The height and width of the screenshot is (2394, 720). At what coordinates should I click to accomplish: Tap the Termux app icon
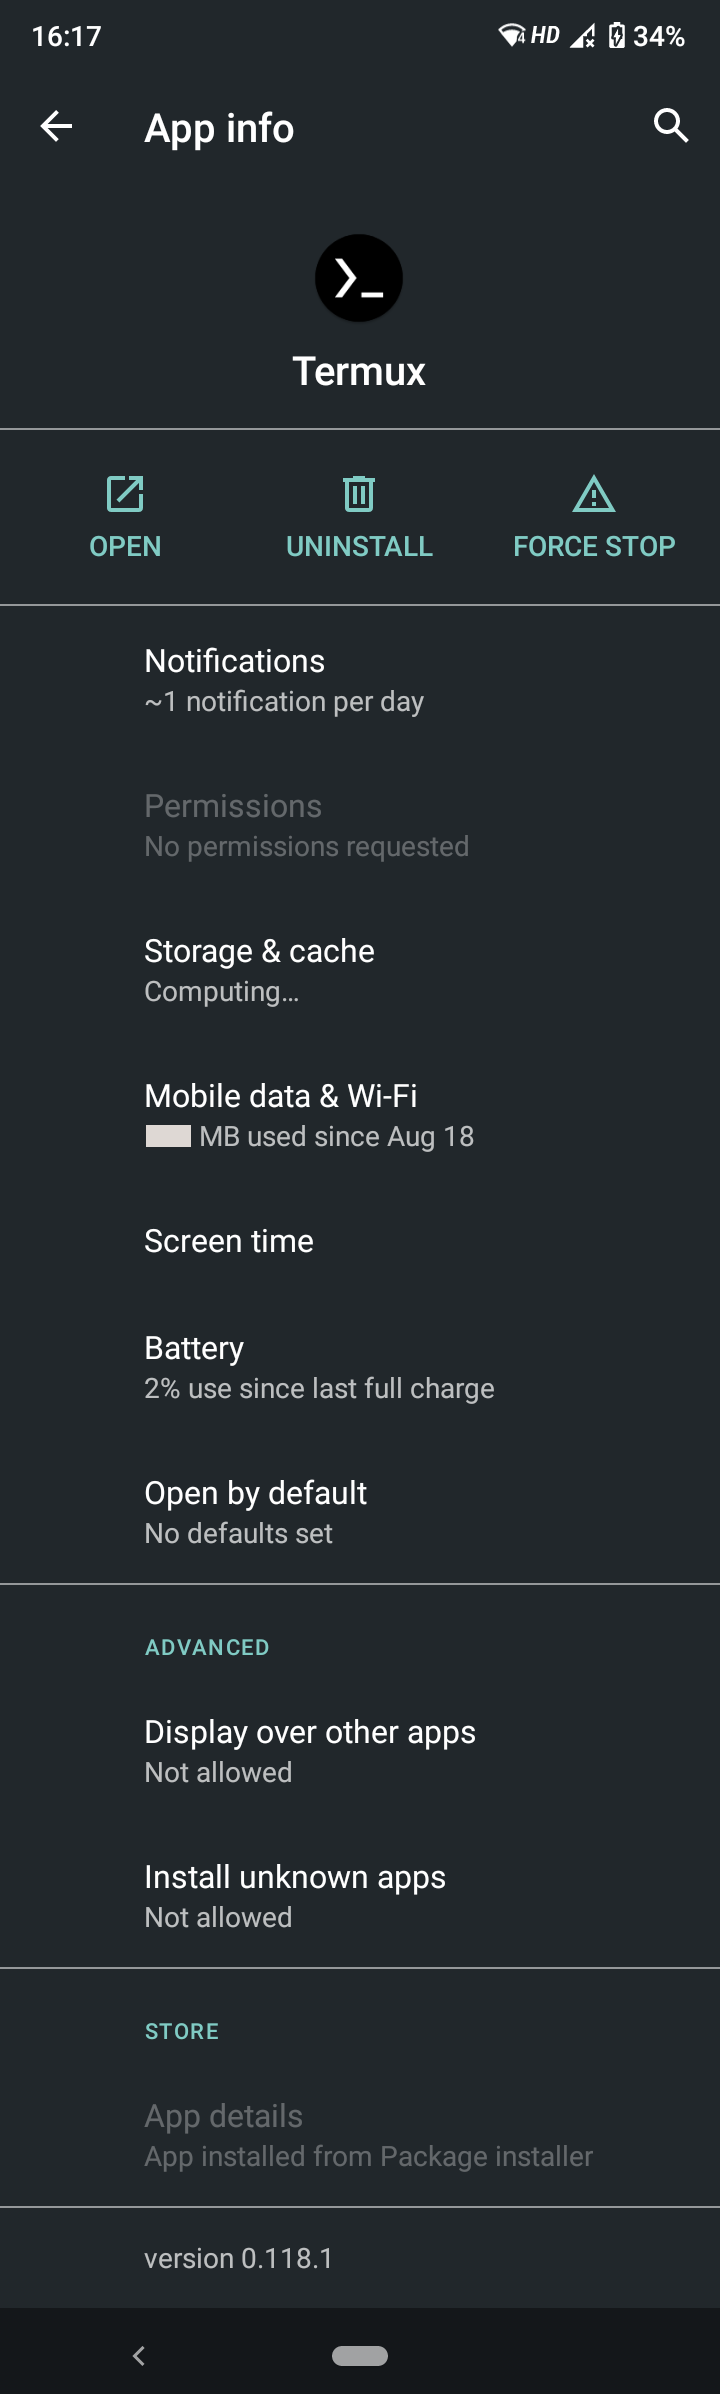(359, 278)
